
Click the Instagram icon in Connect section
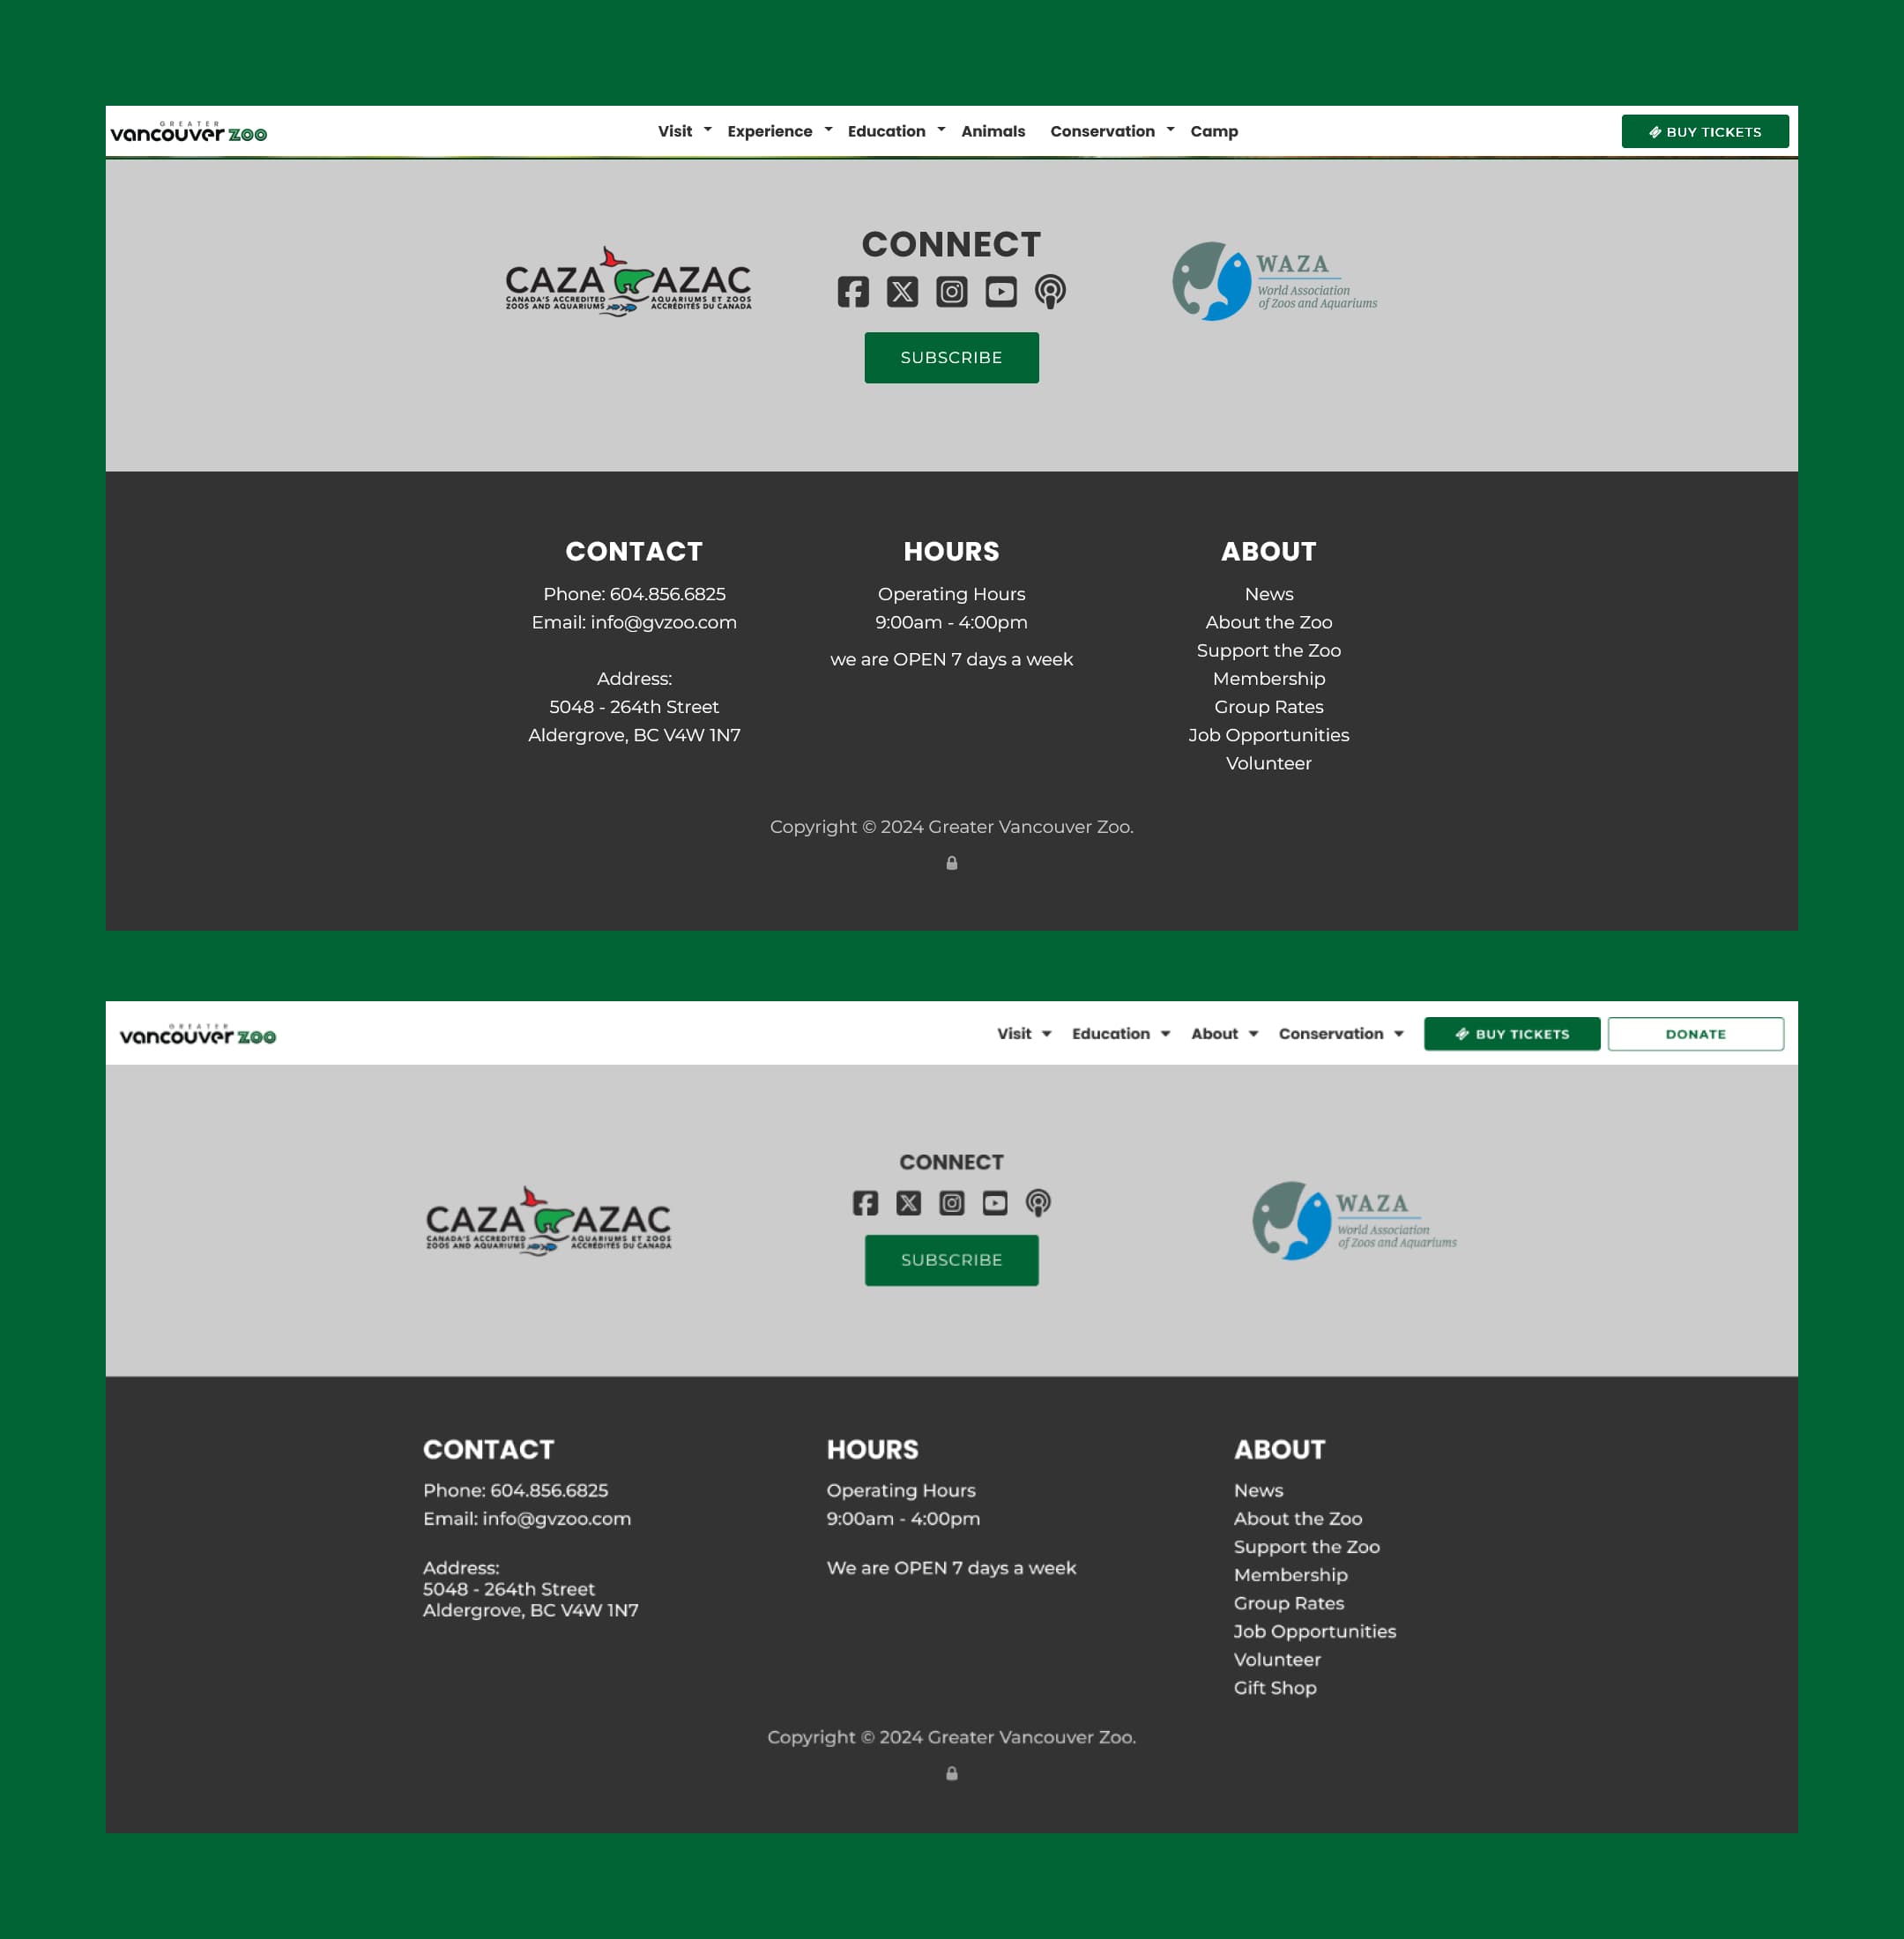[x=952, y=291]
